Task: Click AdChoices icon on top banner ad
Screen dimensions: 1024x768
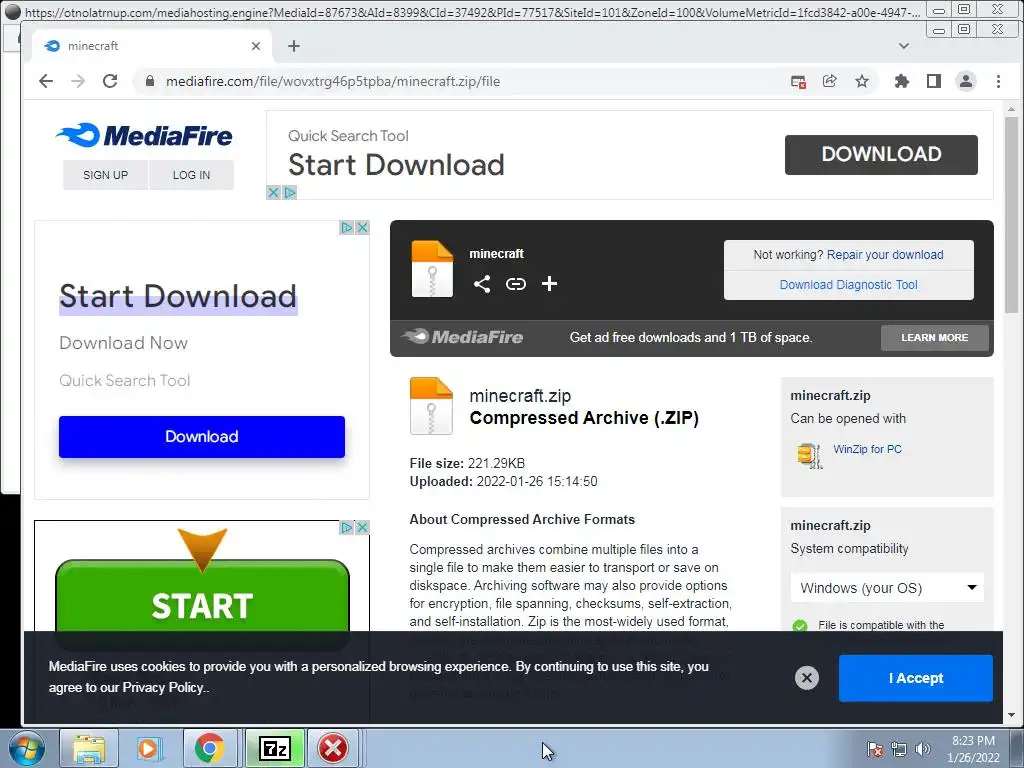Action: 289,193
